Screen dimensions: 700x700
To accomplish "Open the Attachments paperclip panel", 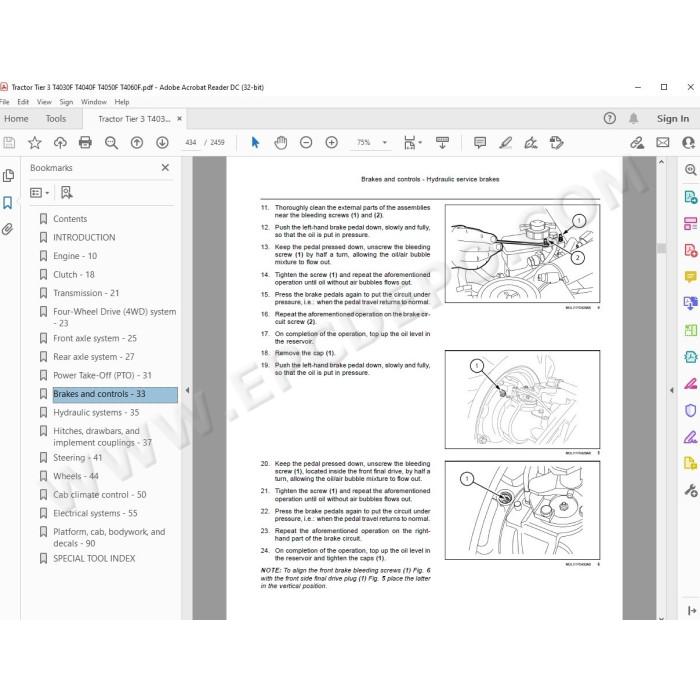I will [8, 229].
